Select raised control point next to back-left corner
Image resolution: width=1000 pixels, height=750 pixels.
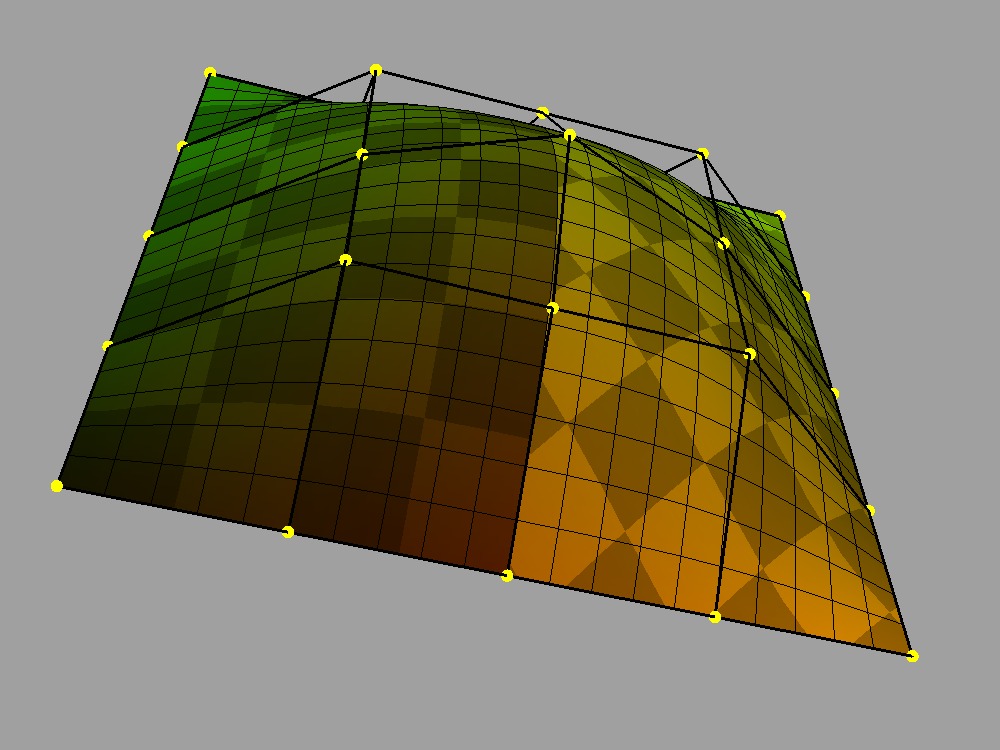[376, 70]
